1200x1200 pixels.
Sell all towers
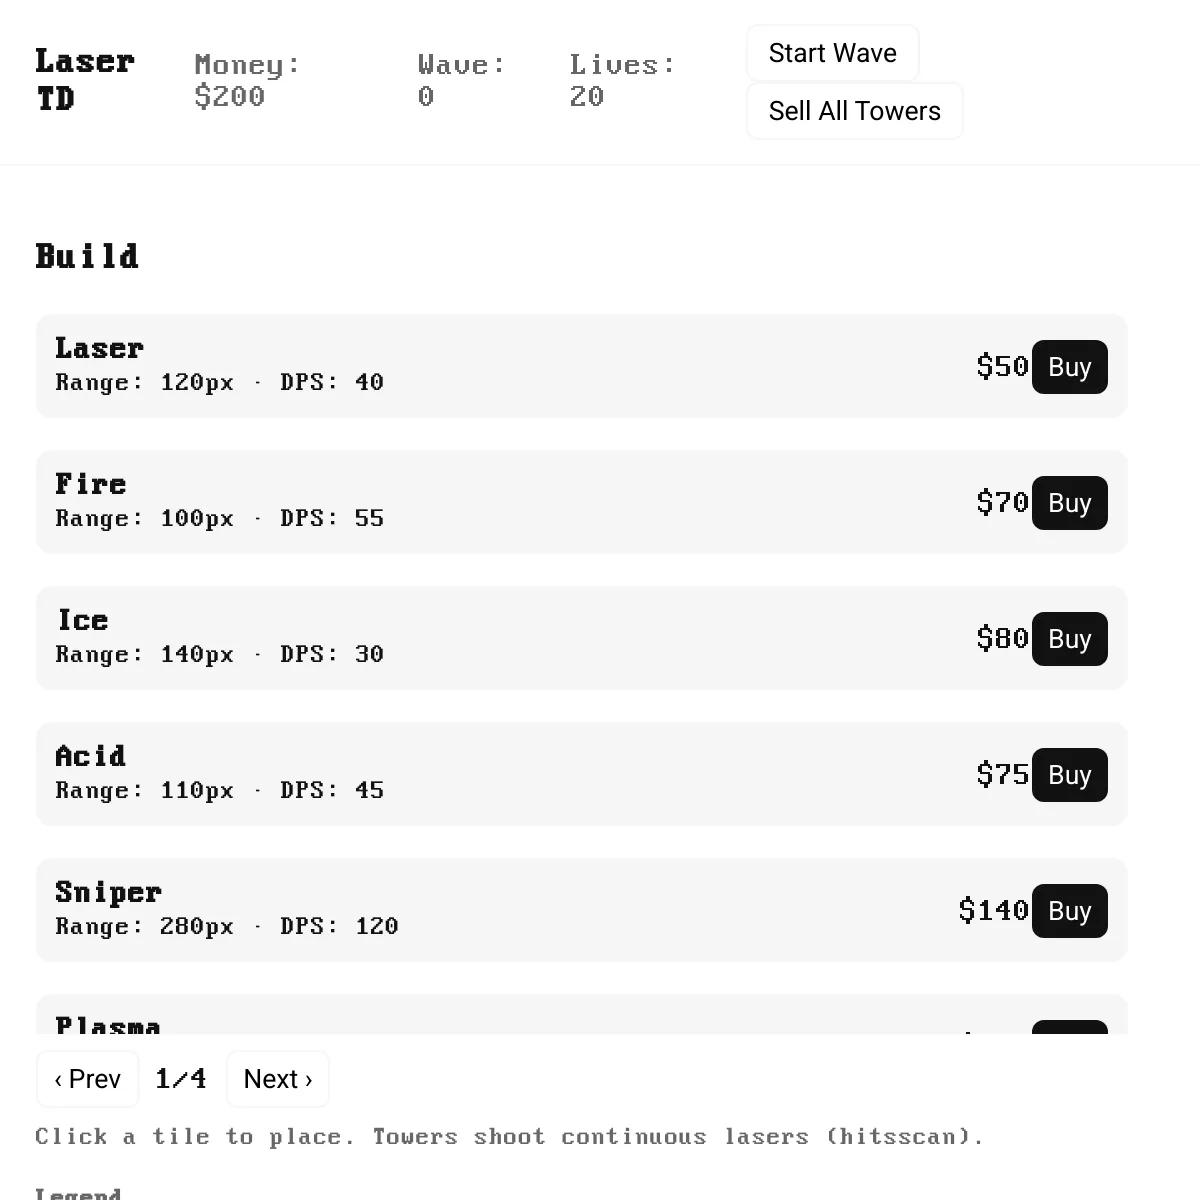coord(854,111)
